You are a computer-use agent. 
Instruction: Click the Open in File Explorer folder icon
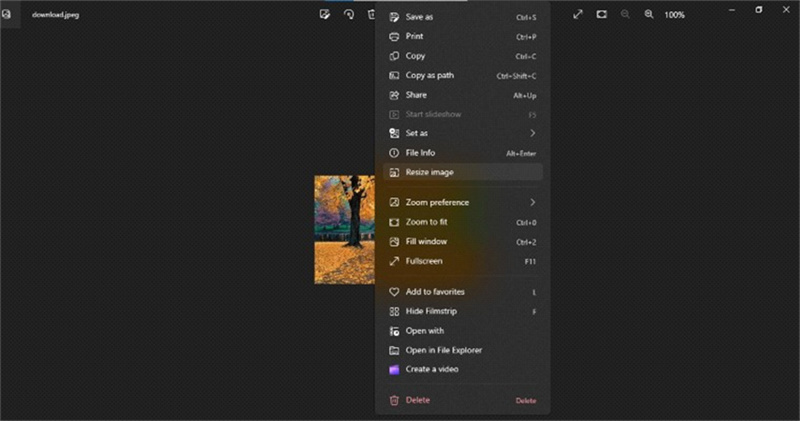(x=394, y=351)
